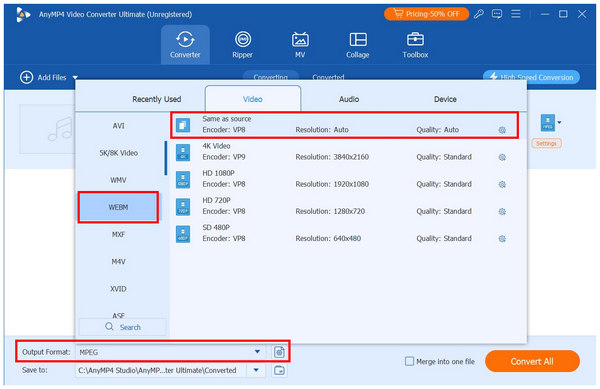Open the Collage module
600x389 pixels.
click(358, 45)
